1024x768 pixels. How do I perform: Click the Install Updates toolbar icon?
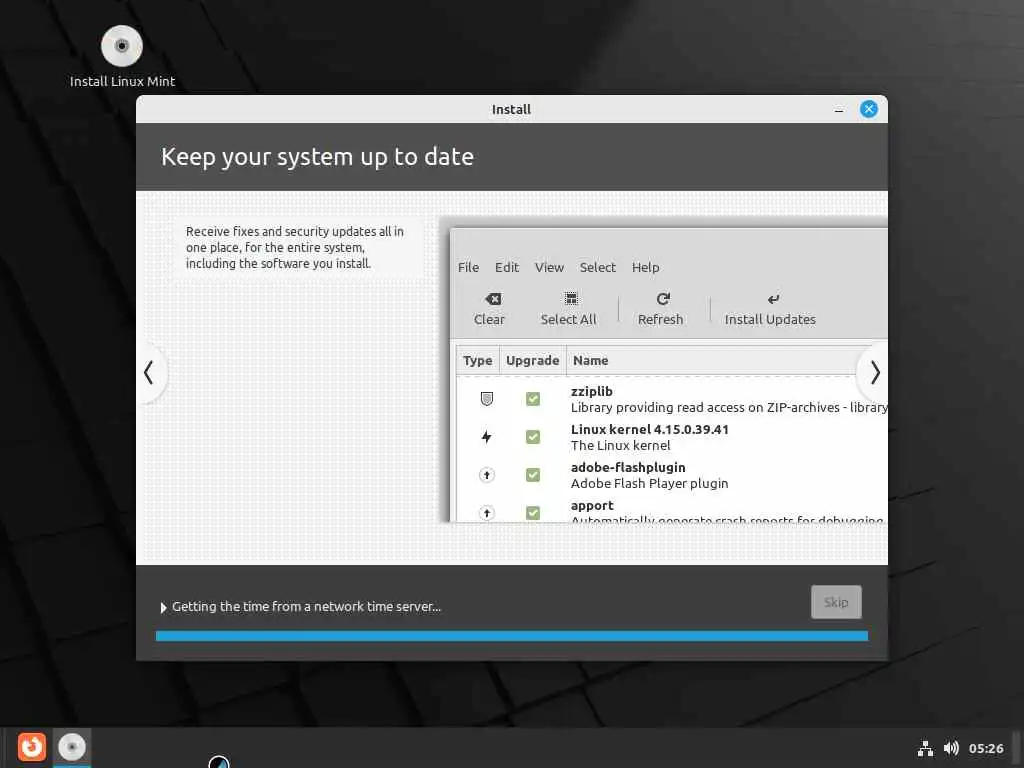(773, 299)
